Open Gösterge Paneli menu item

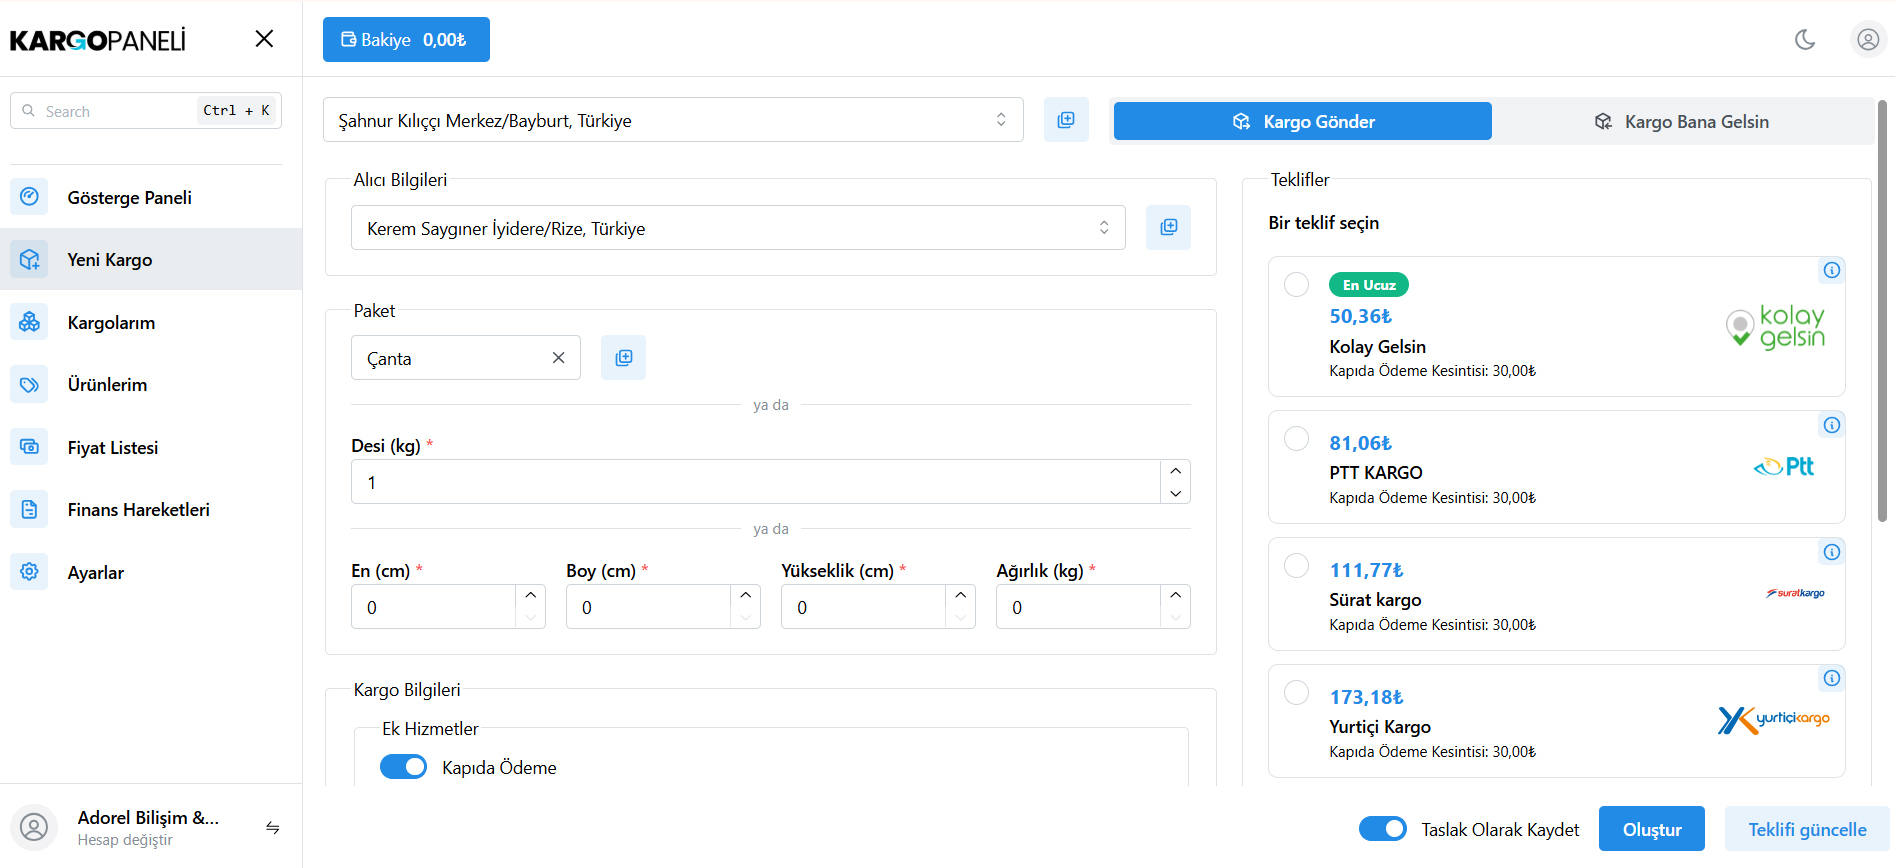(151, 197)
